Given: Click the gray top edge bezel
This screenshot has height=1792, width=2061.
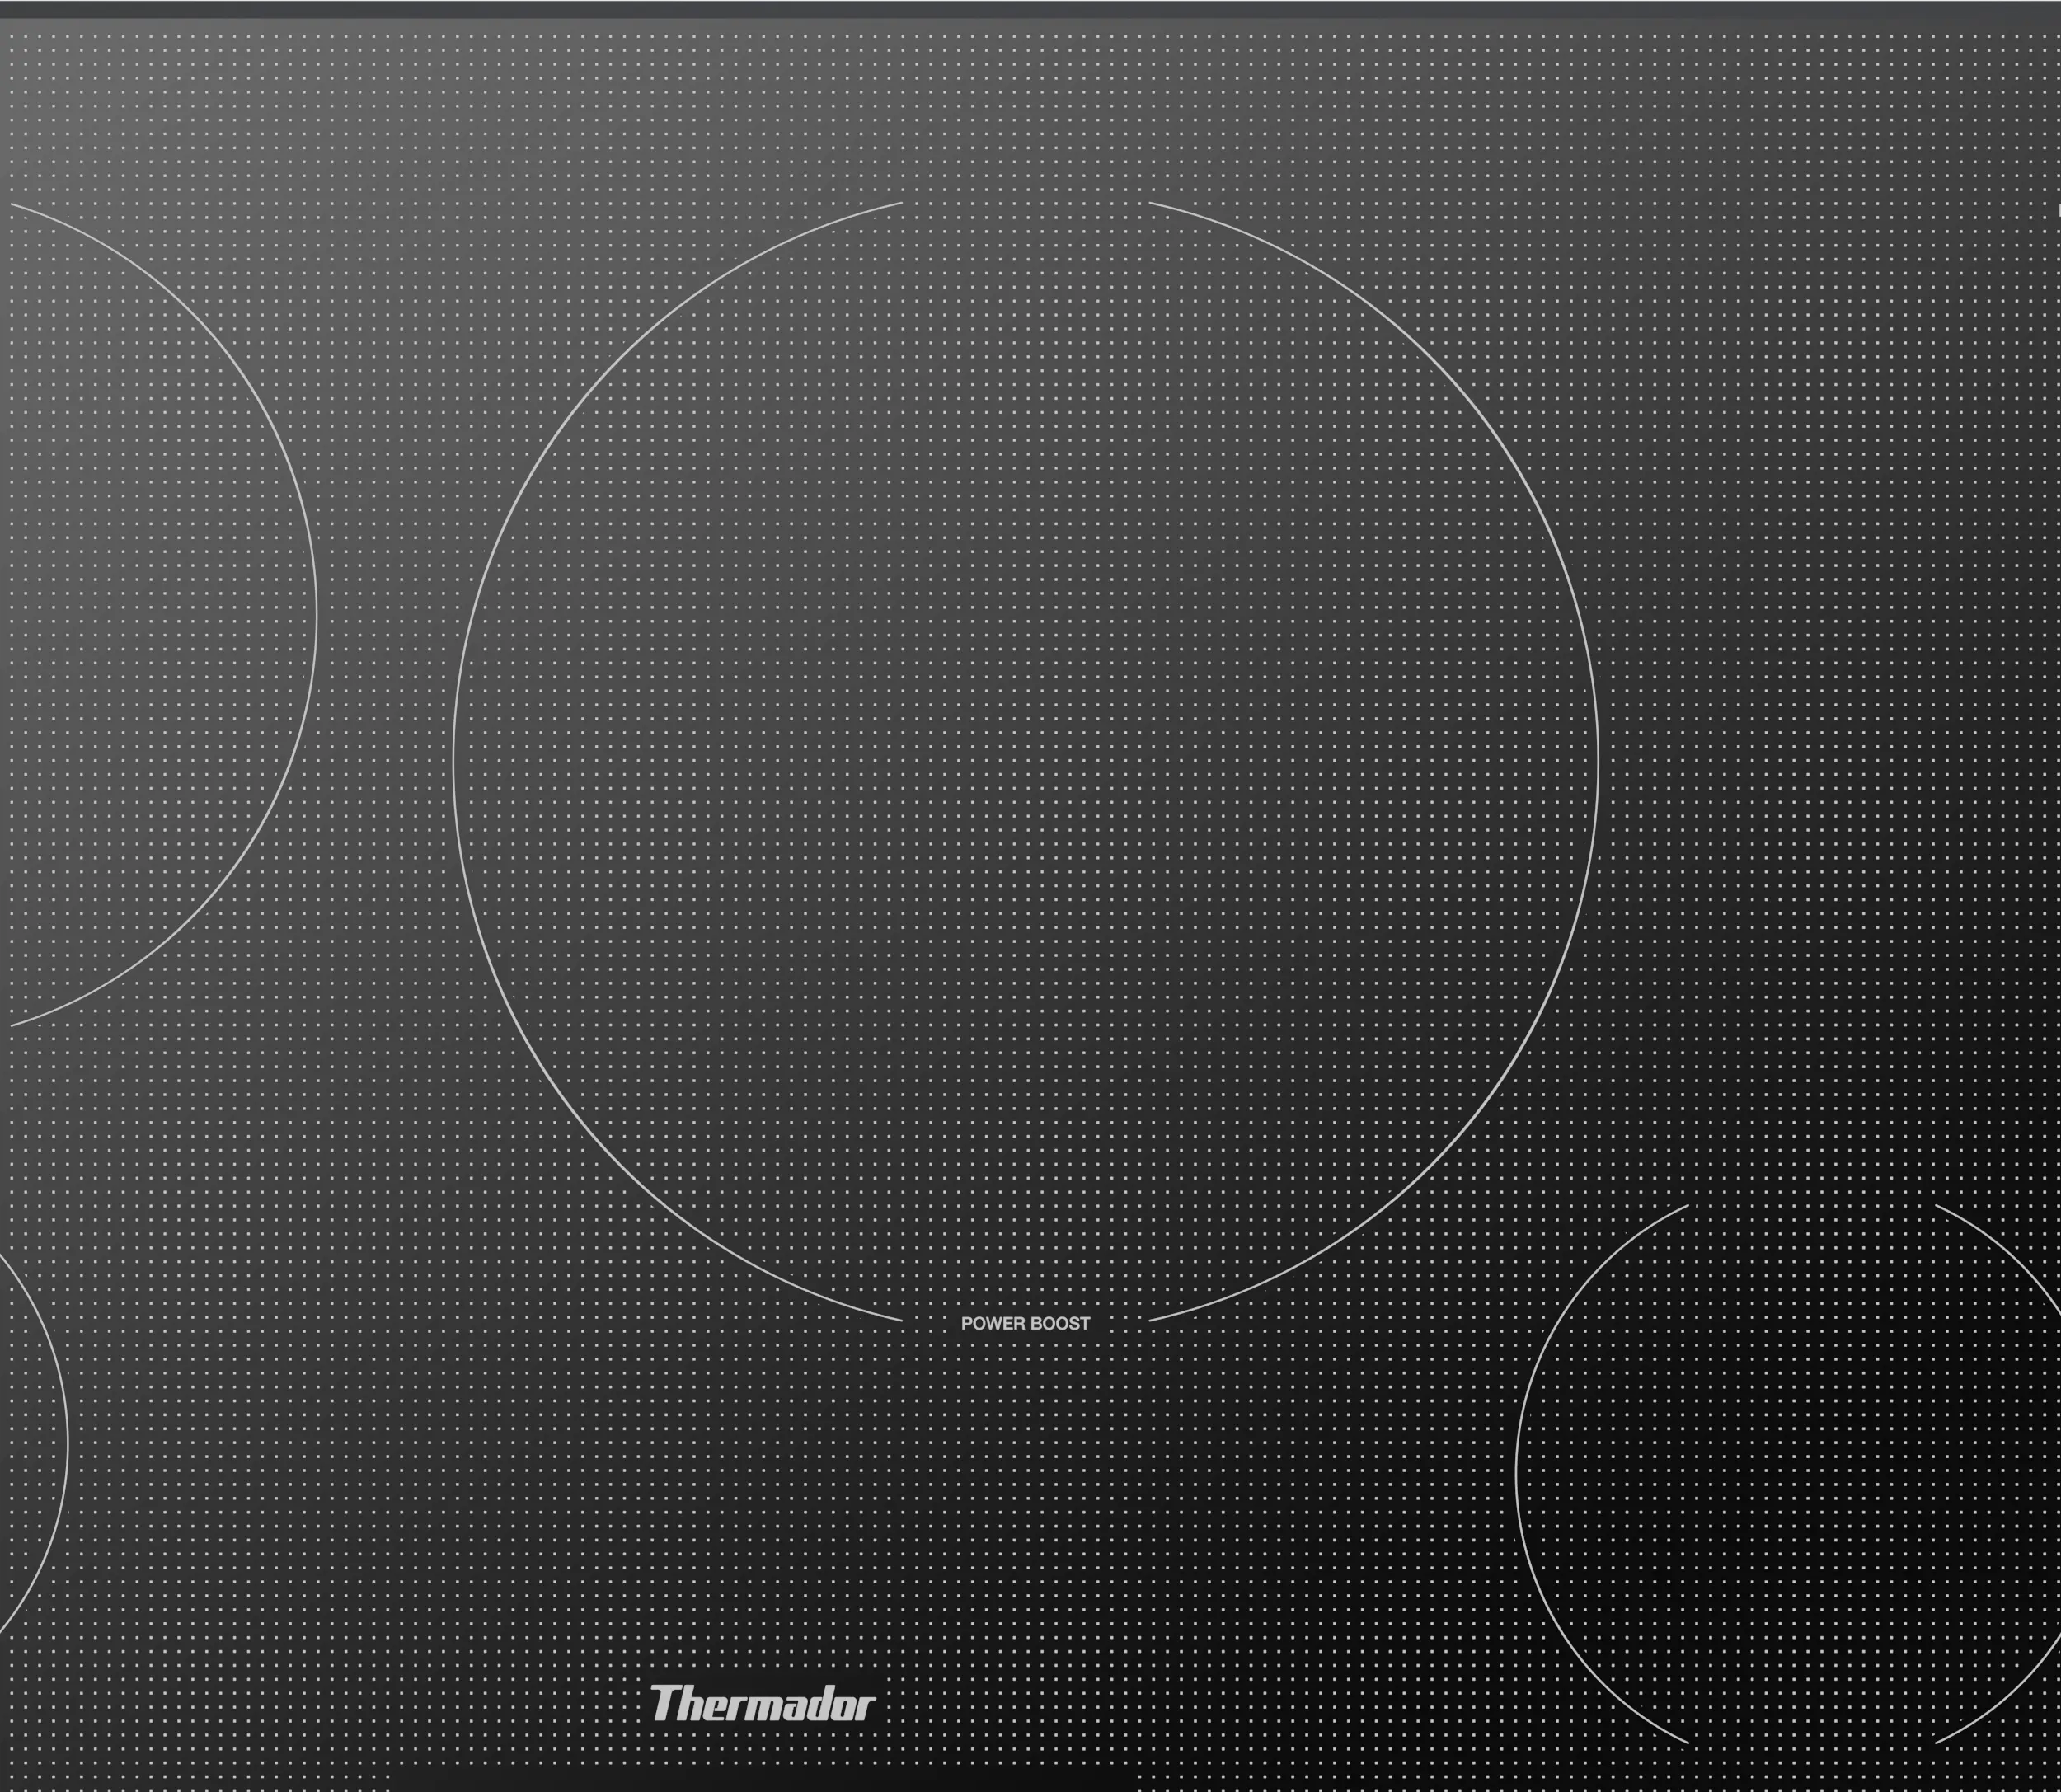Looking at the screenshot, I should point(1030,9).
